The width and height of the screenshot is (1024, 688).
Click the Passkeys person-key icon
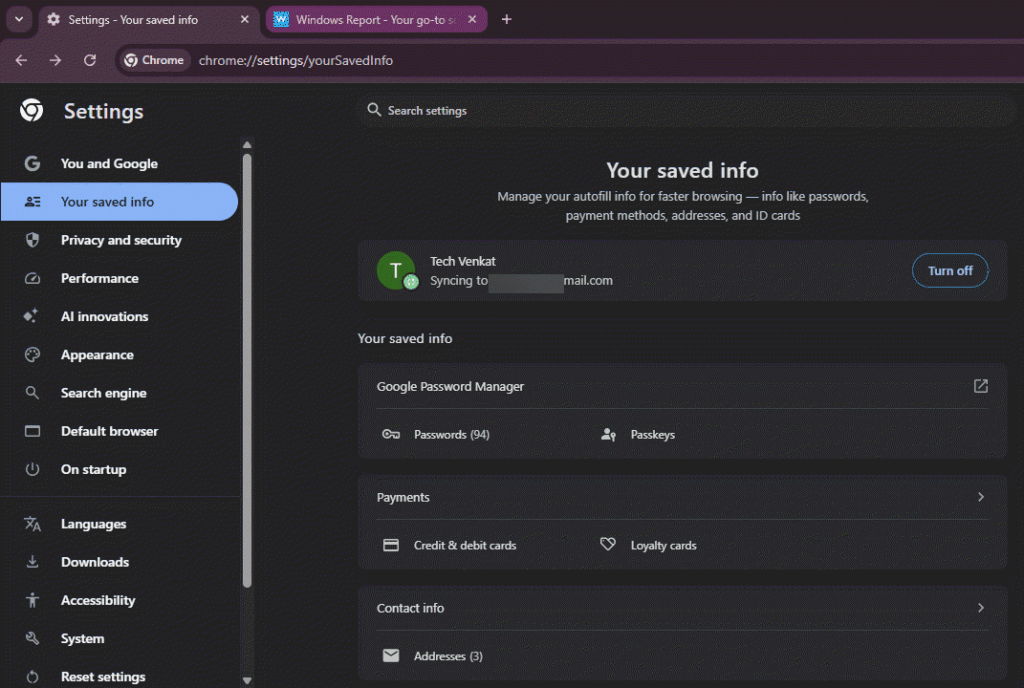click(x=608, y=434)
